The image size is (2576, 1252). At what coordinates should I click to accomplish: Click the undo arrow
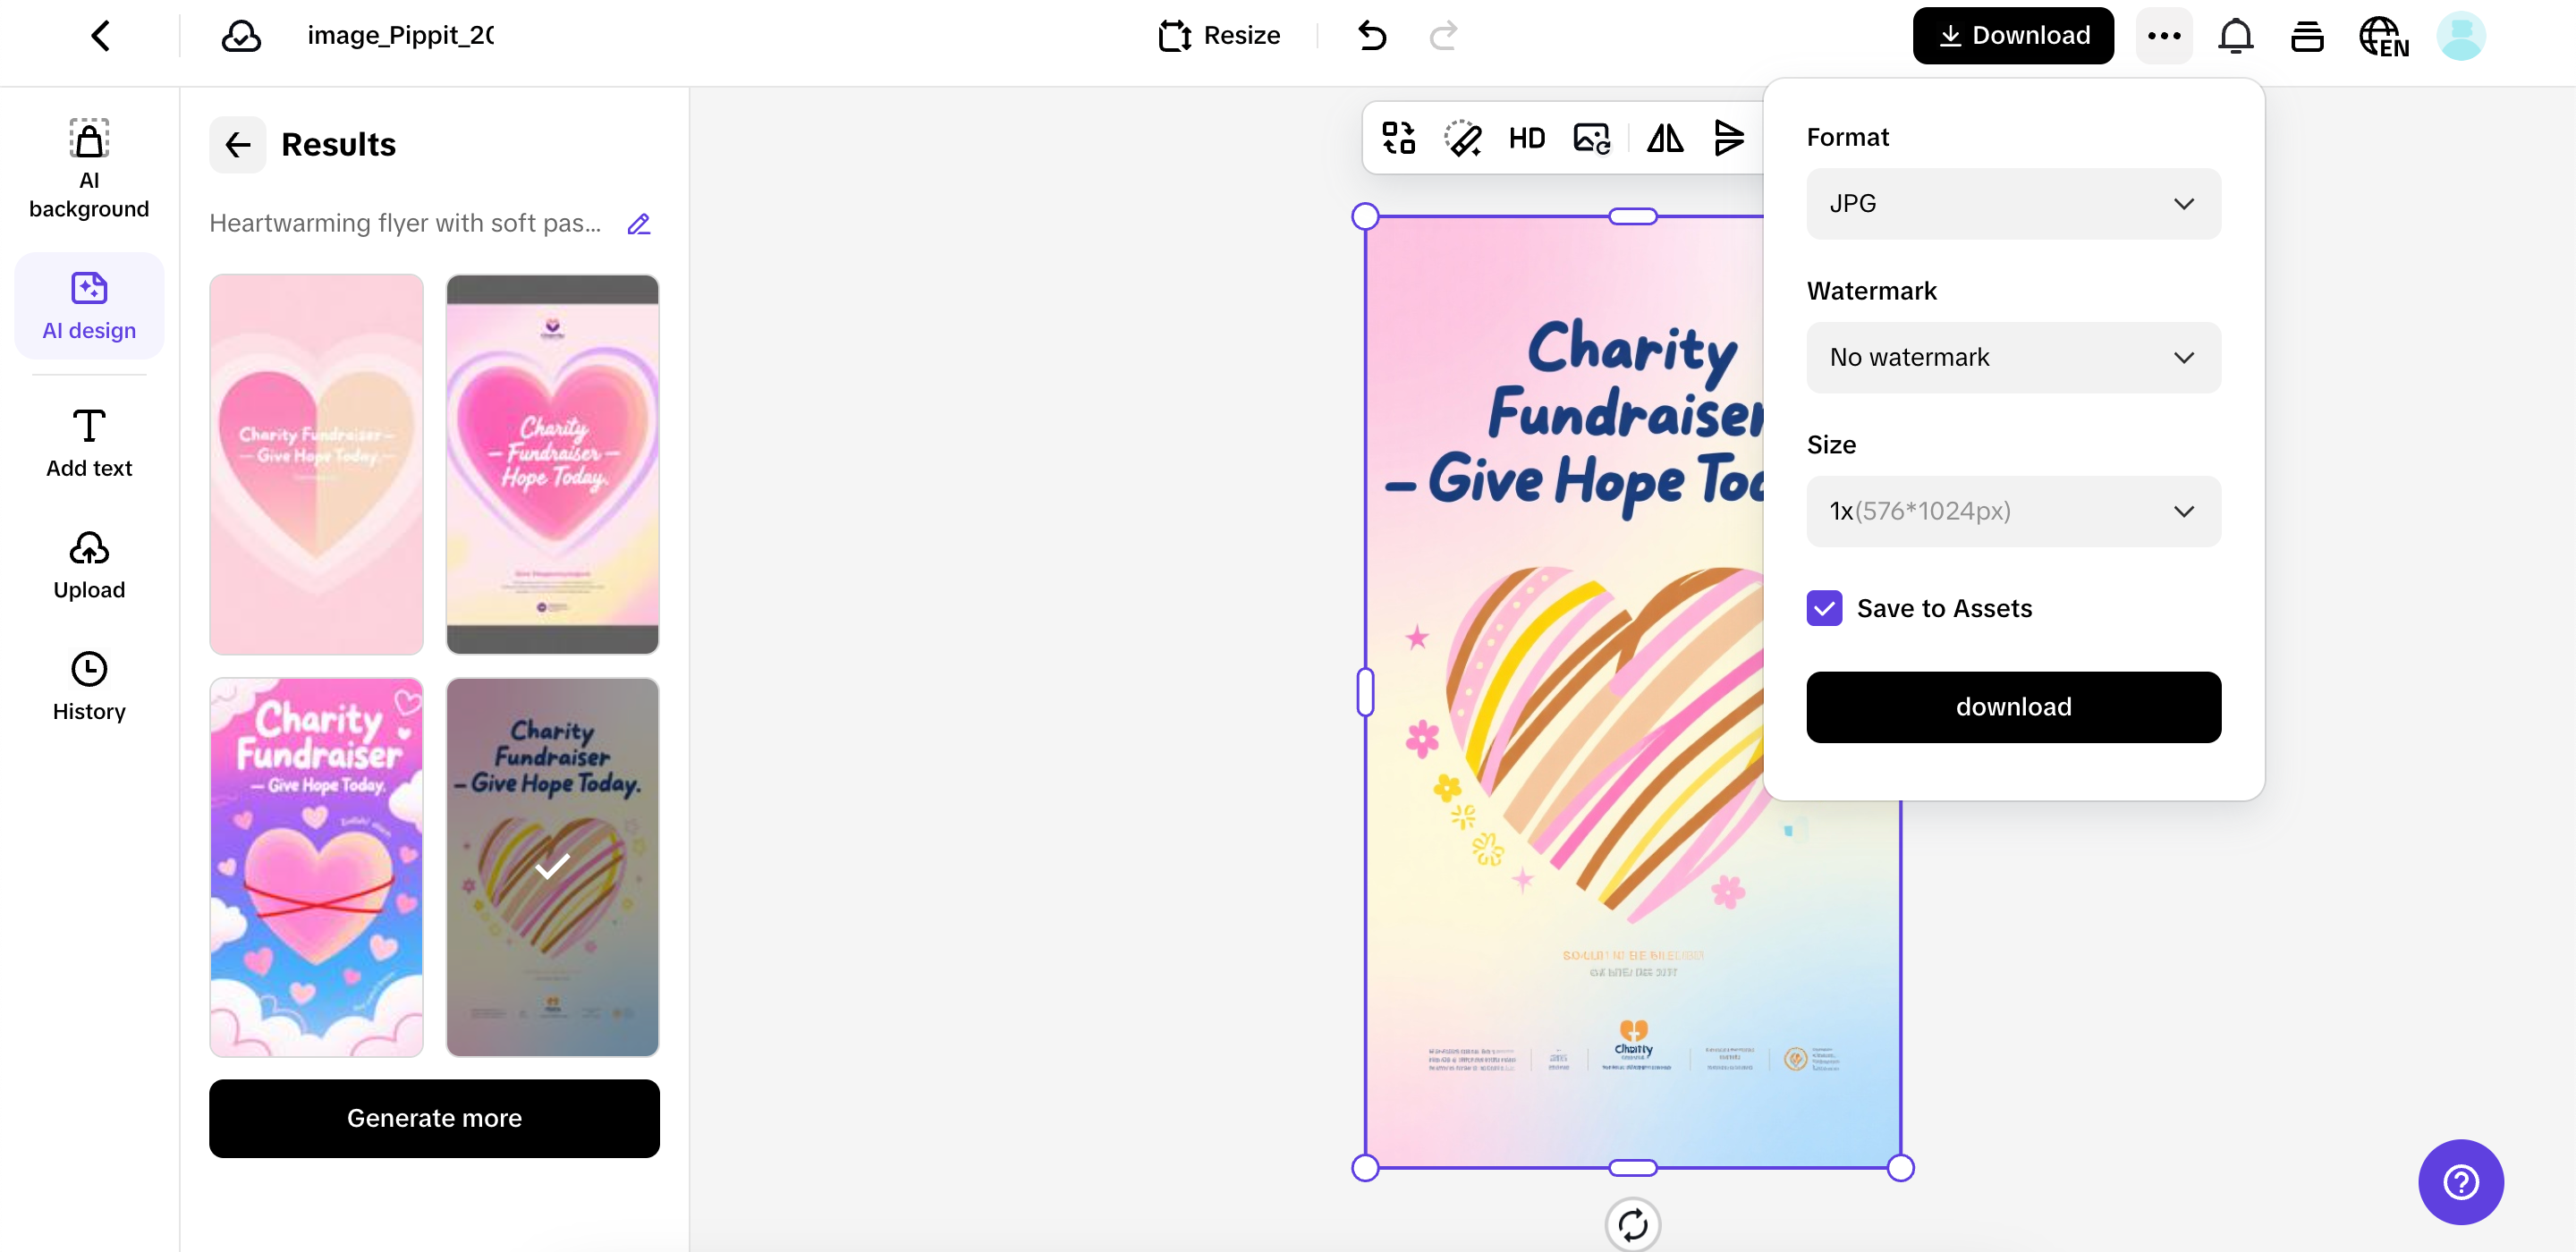(1372, 36)
